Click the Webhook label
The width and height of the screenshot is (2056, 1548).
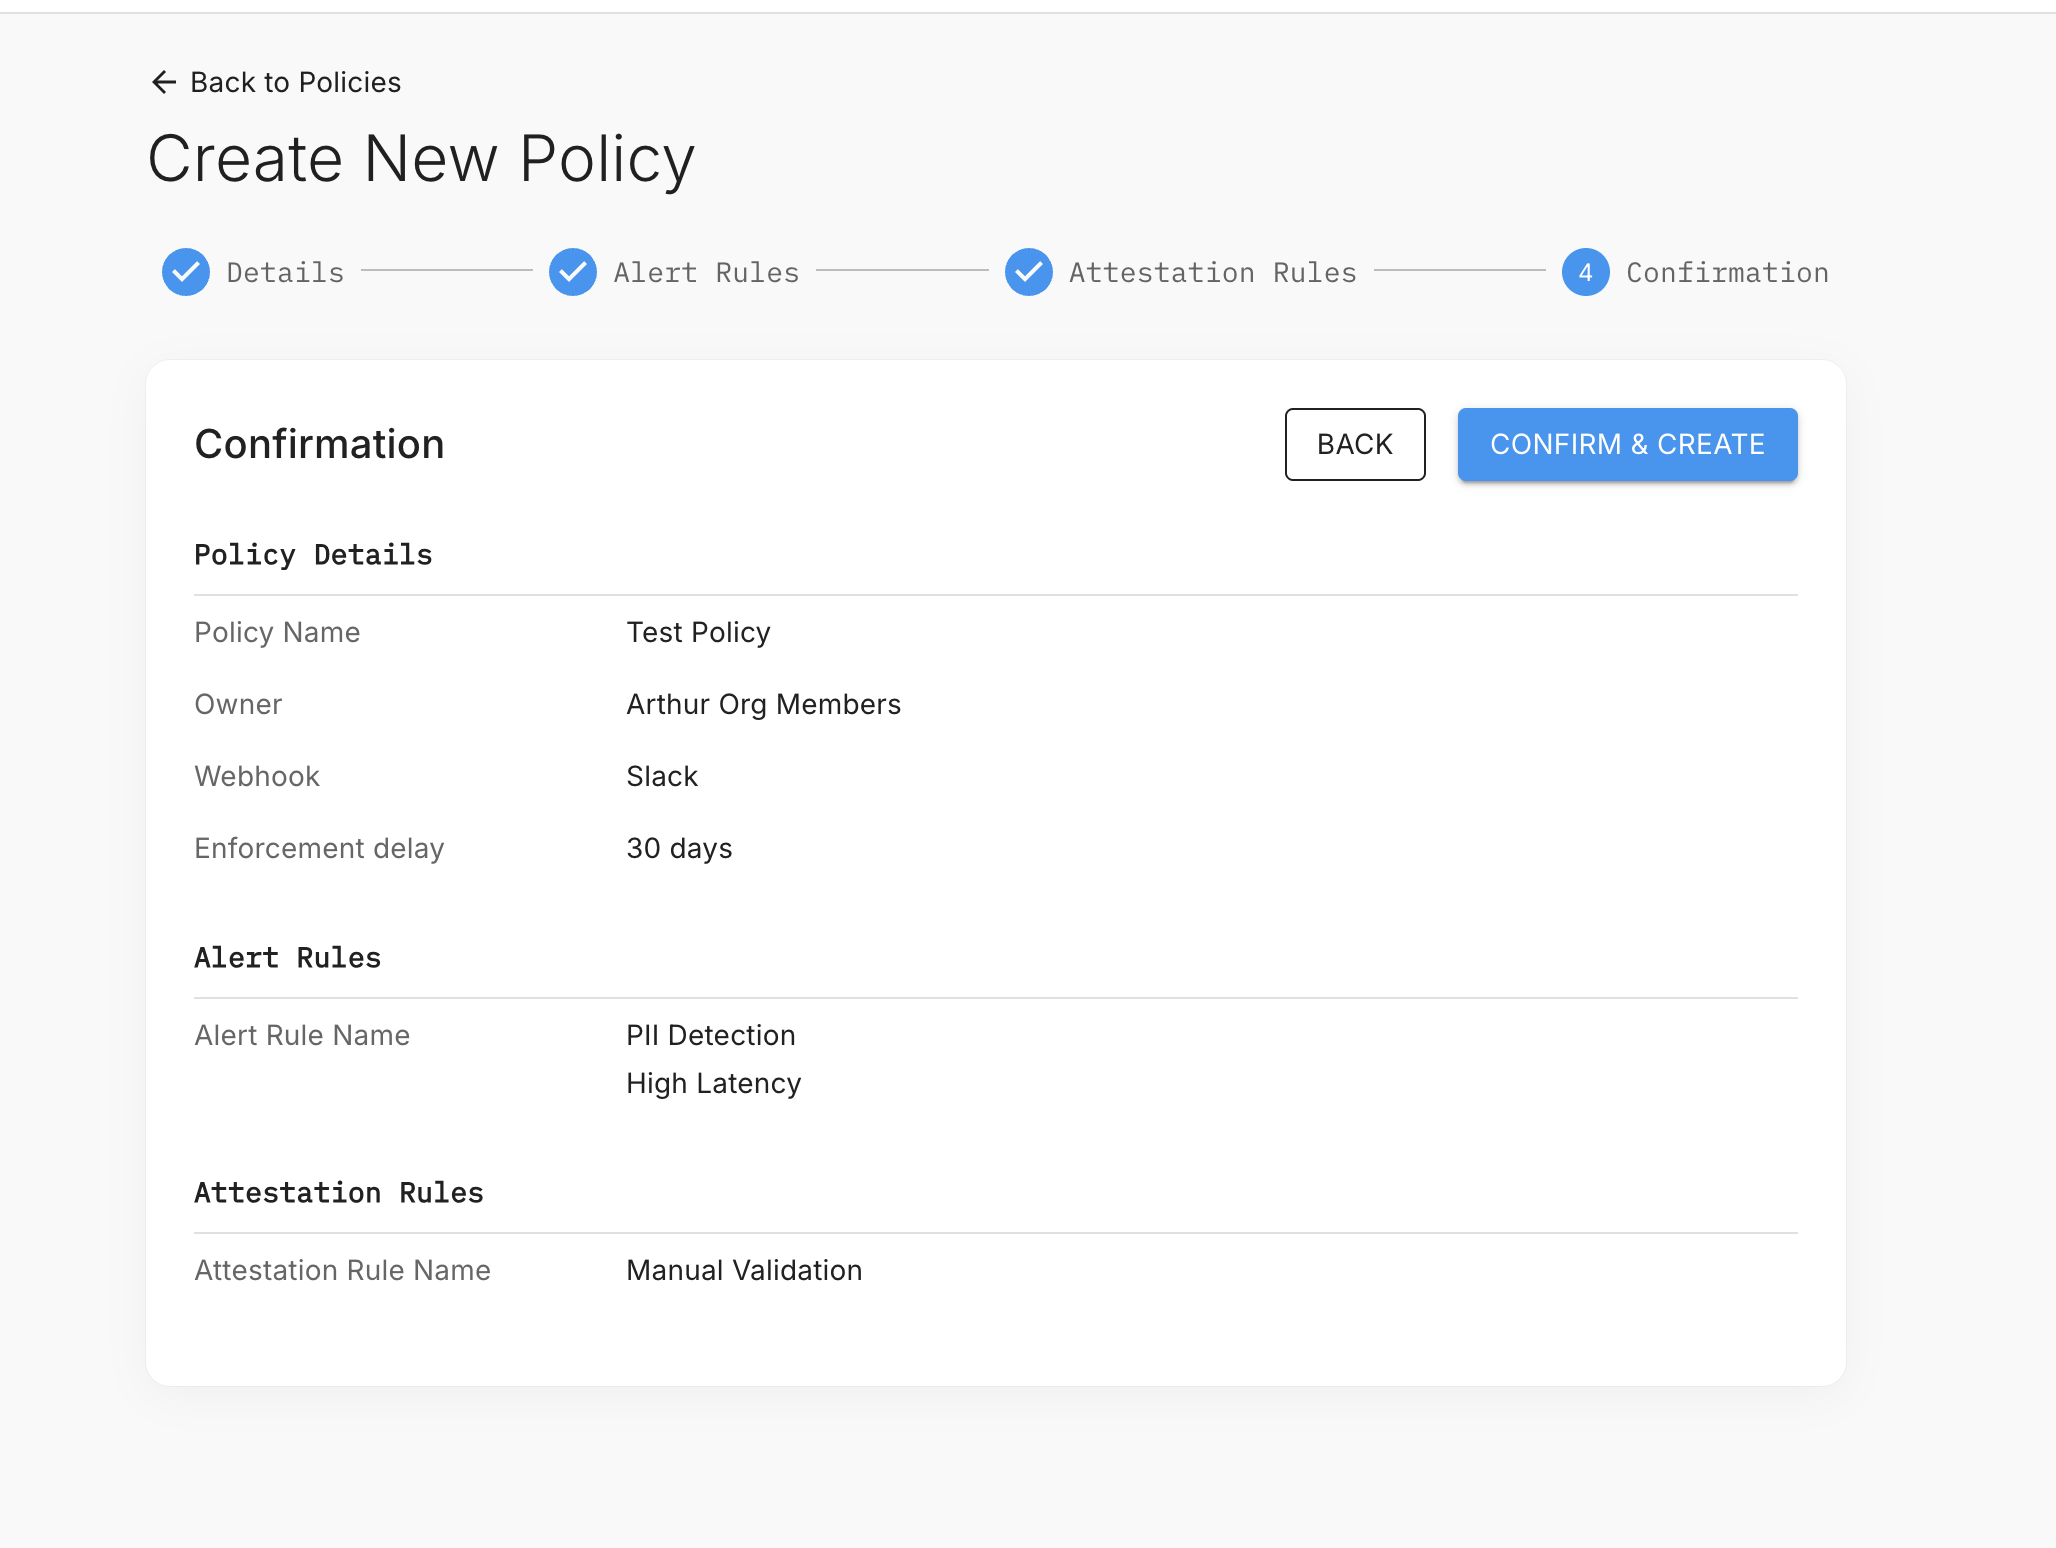pos(257,776)
